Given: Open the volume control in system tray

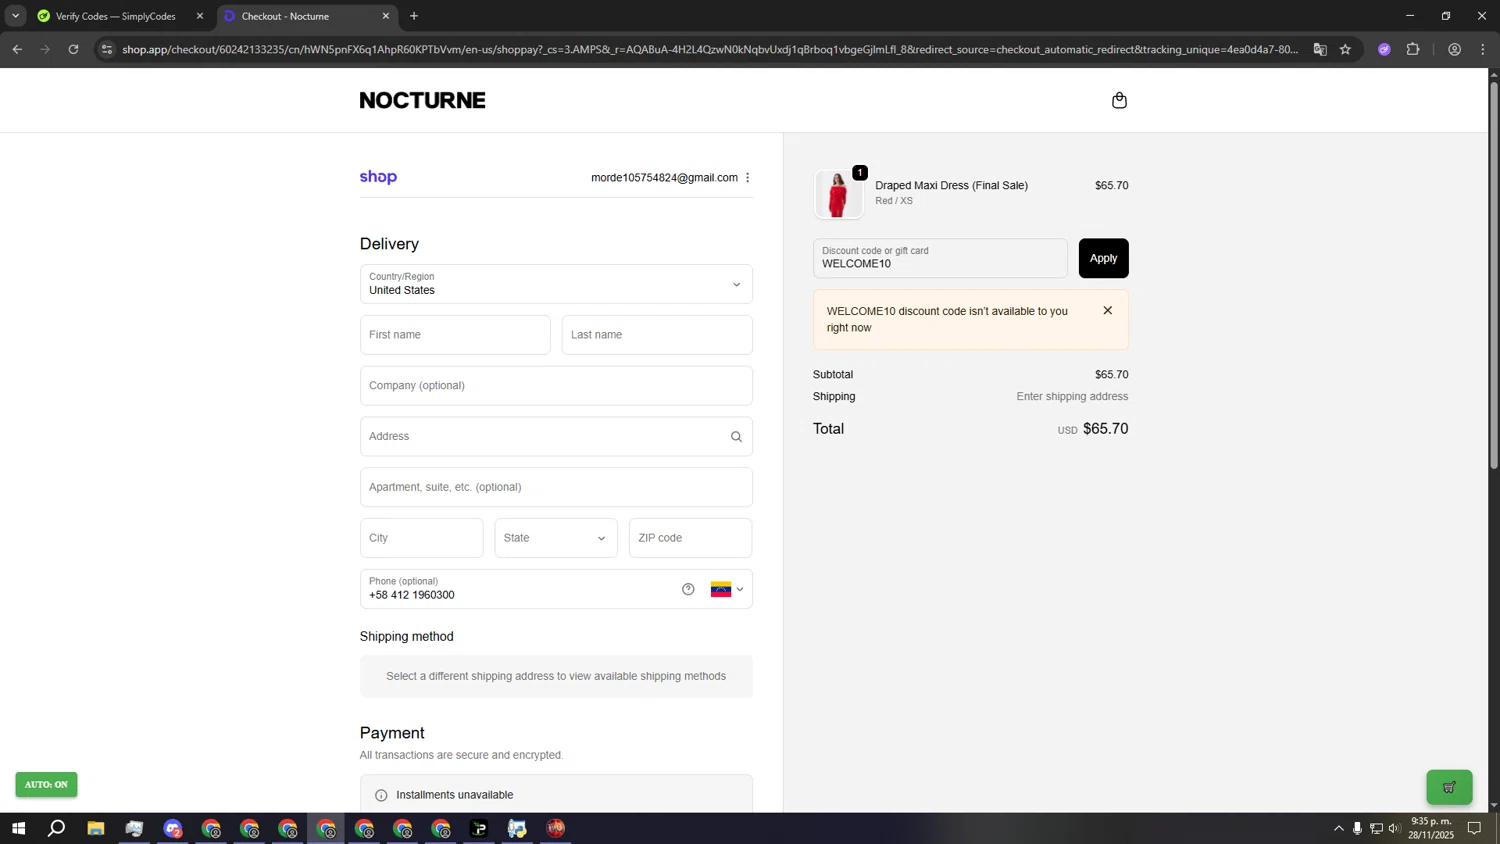Looking at the screenshot, I should (x=1394, y=828).
